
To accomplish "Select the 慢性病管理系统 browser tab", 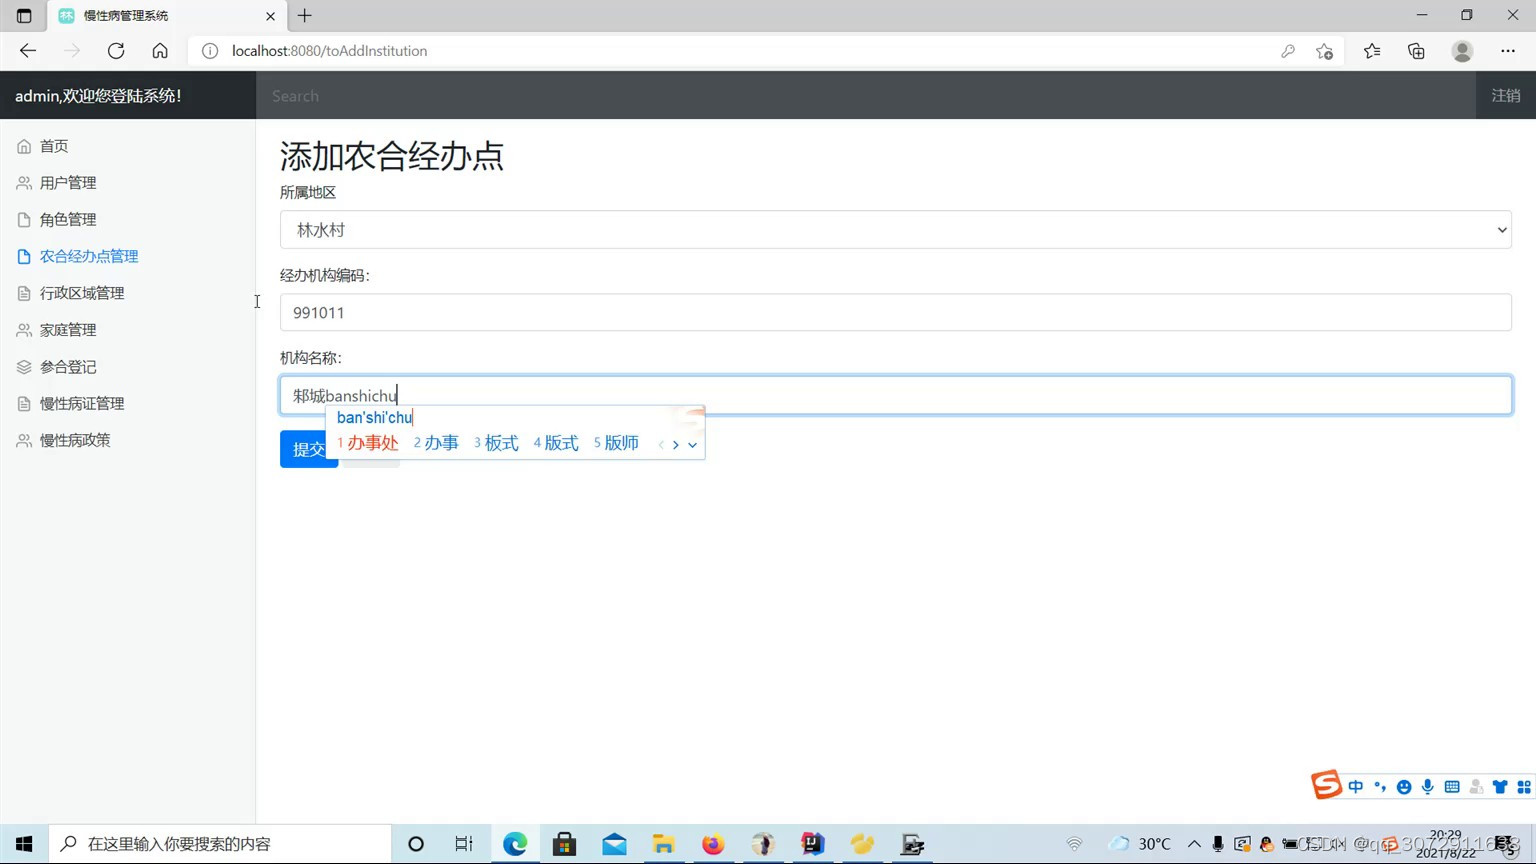I will coord(167,16).
